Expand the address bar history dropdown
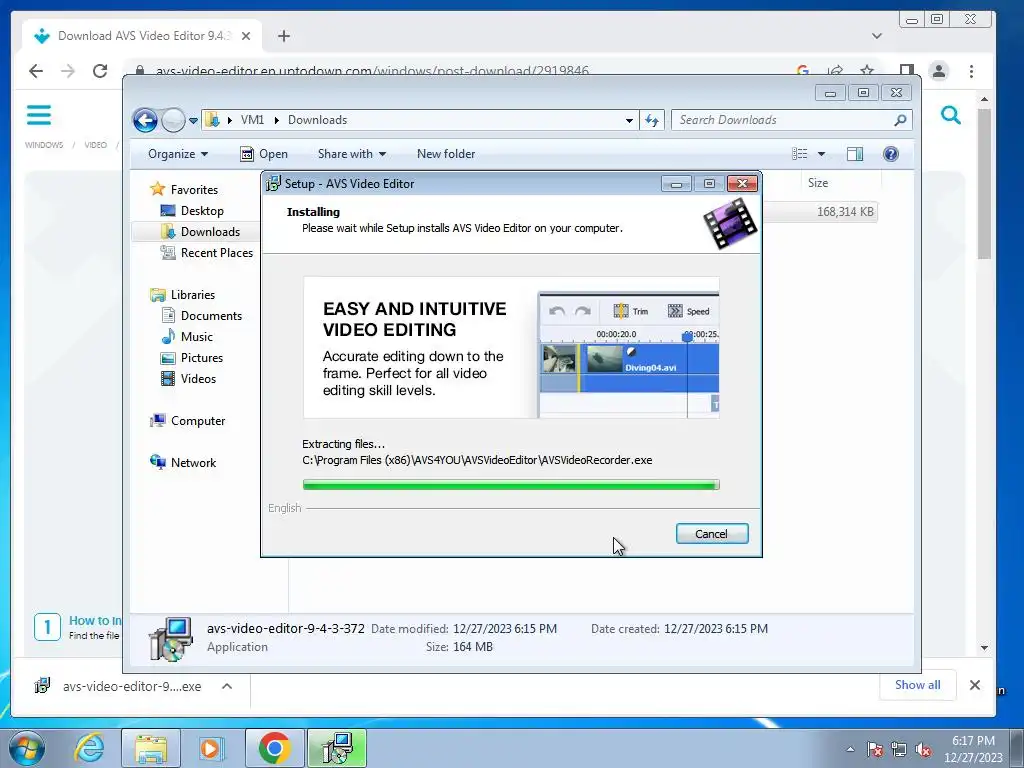This screenshot has height=768, width=1024. click(x=629, y=120)
